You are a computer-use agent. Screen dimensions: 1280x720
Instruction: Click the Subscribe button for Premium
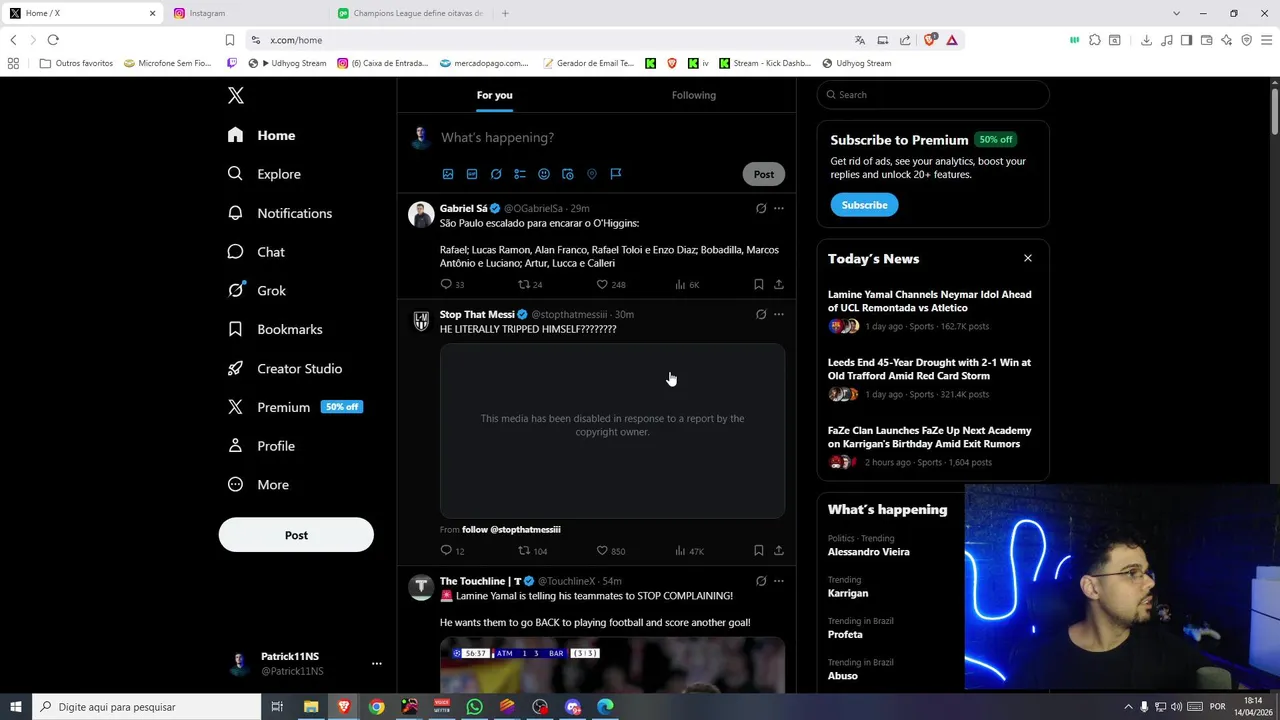pos(864,205)
